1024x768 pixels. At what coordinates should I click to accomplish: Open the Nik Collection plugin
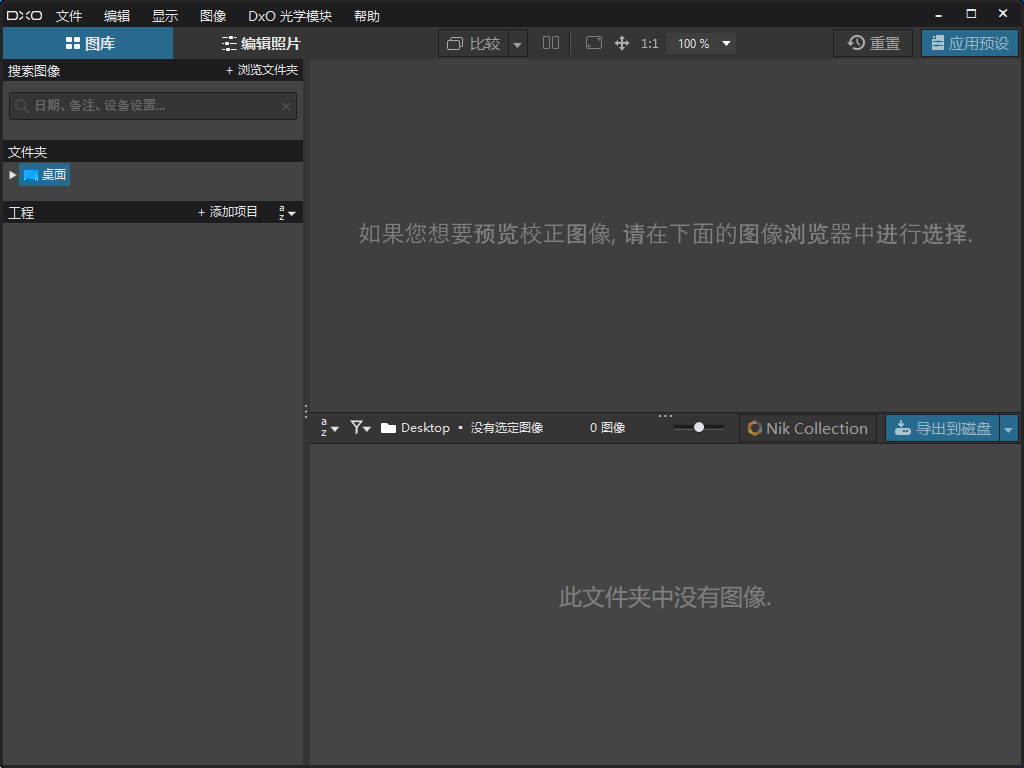click(x=807, y=428)
